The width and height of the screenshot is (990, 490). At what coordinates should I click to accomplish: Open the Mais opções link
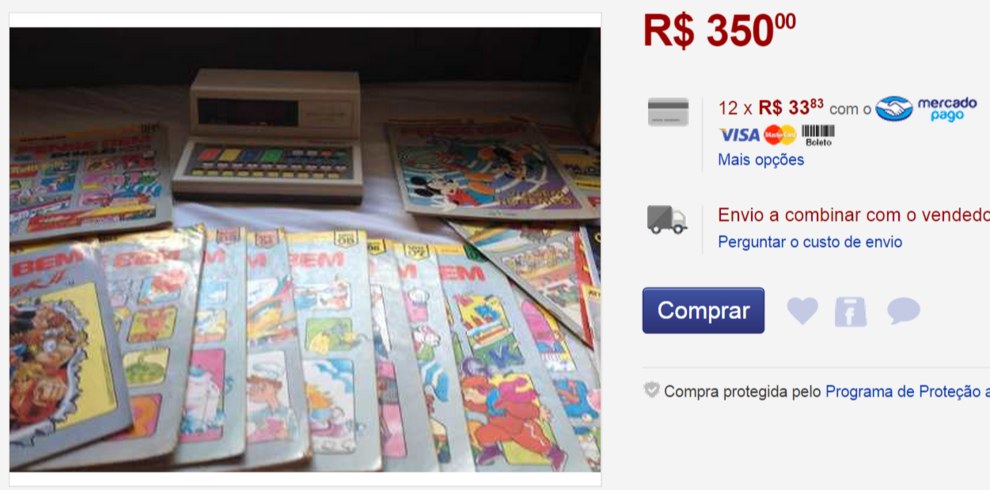pyautogui.click(x=761, y=160)
